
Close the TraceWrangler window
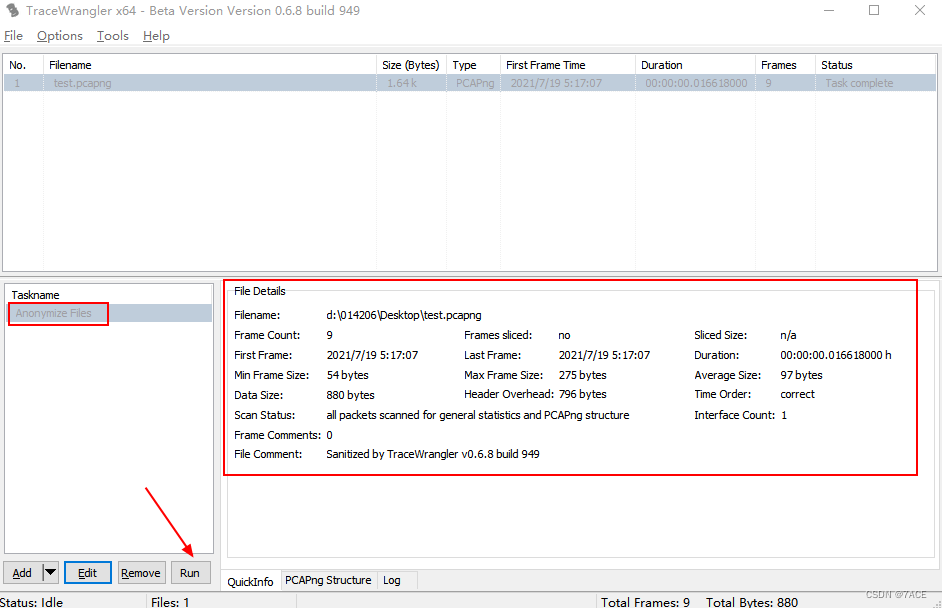pyautogui.click(x=920, y=10)
